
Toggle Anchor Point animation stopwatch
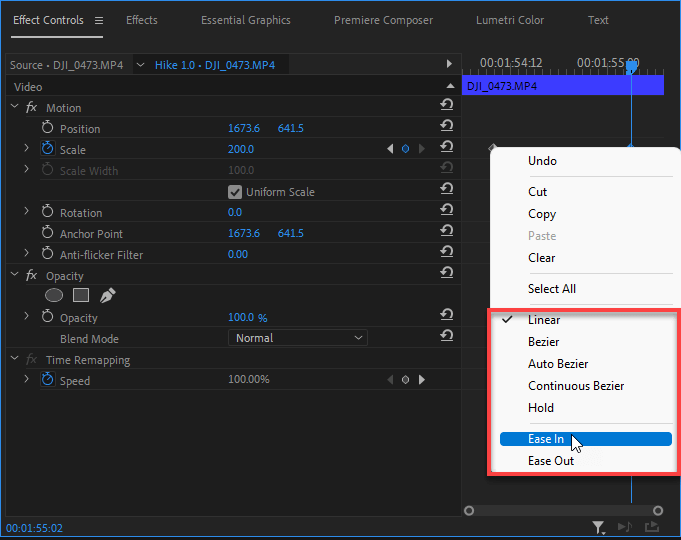click(x=47, y=232)
